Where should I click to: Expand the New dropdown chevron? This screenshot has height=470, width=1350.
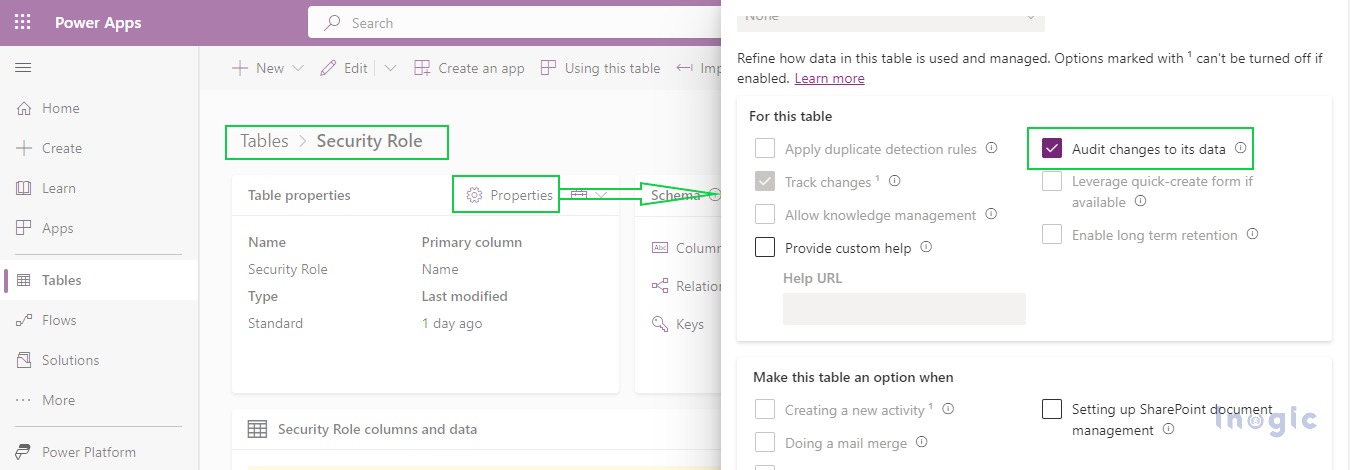tap(298, 68)
